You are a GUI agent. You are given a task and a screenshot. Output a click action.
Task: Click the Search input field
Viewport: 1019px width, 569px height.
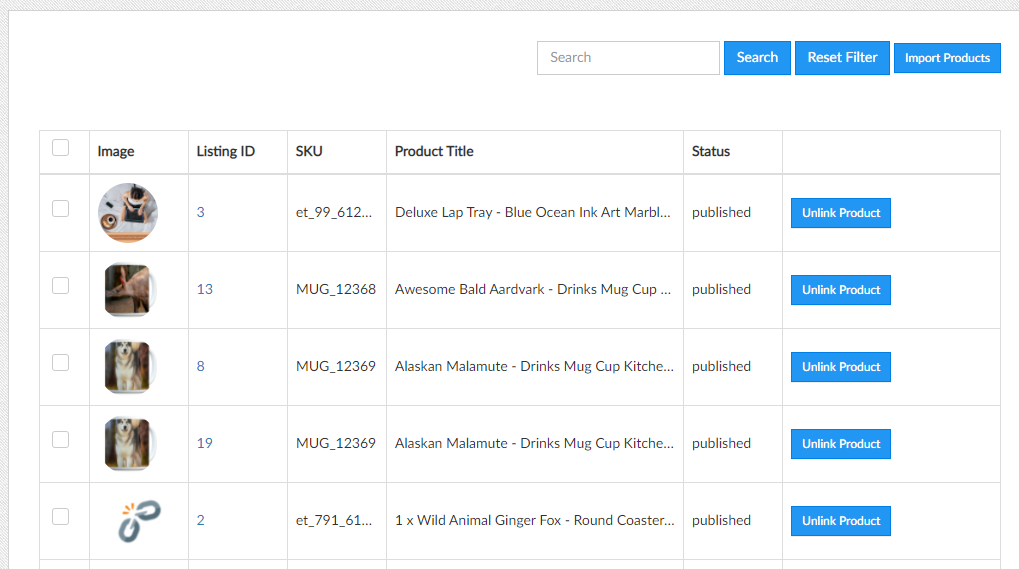(628, 58)
